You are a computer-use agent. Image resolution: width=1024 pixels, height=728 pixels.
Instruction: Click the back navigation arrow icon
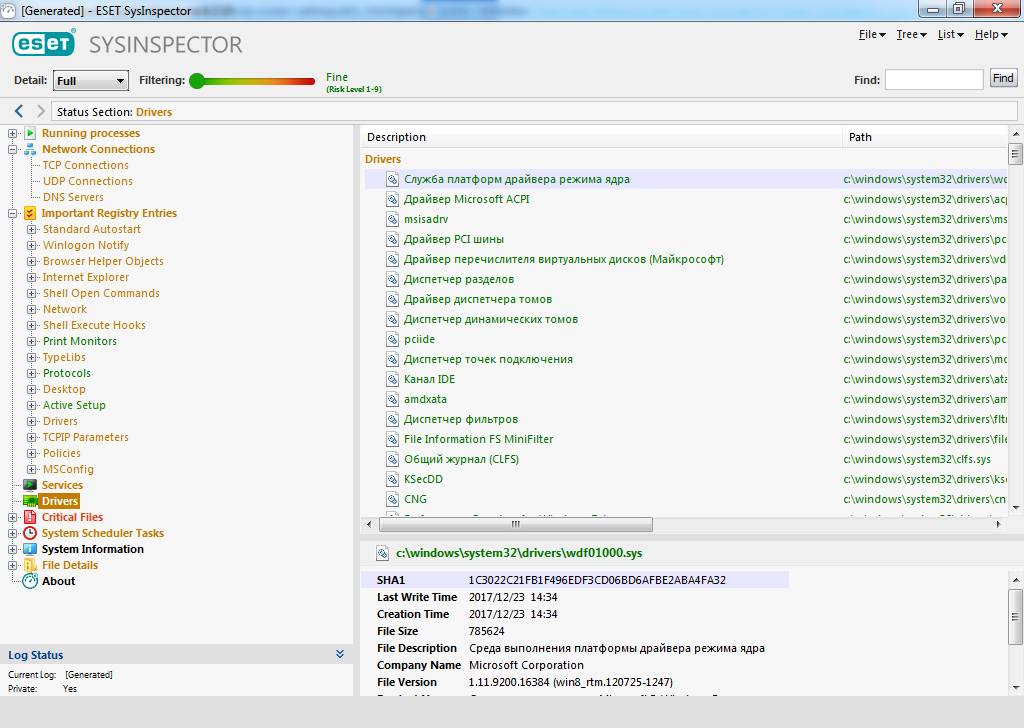click(19, 112)
